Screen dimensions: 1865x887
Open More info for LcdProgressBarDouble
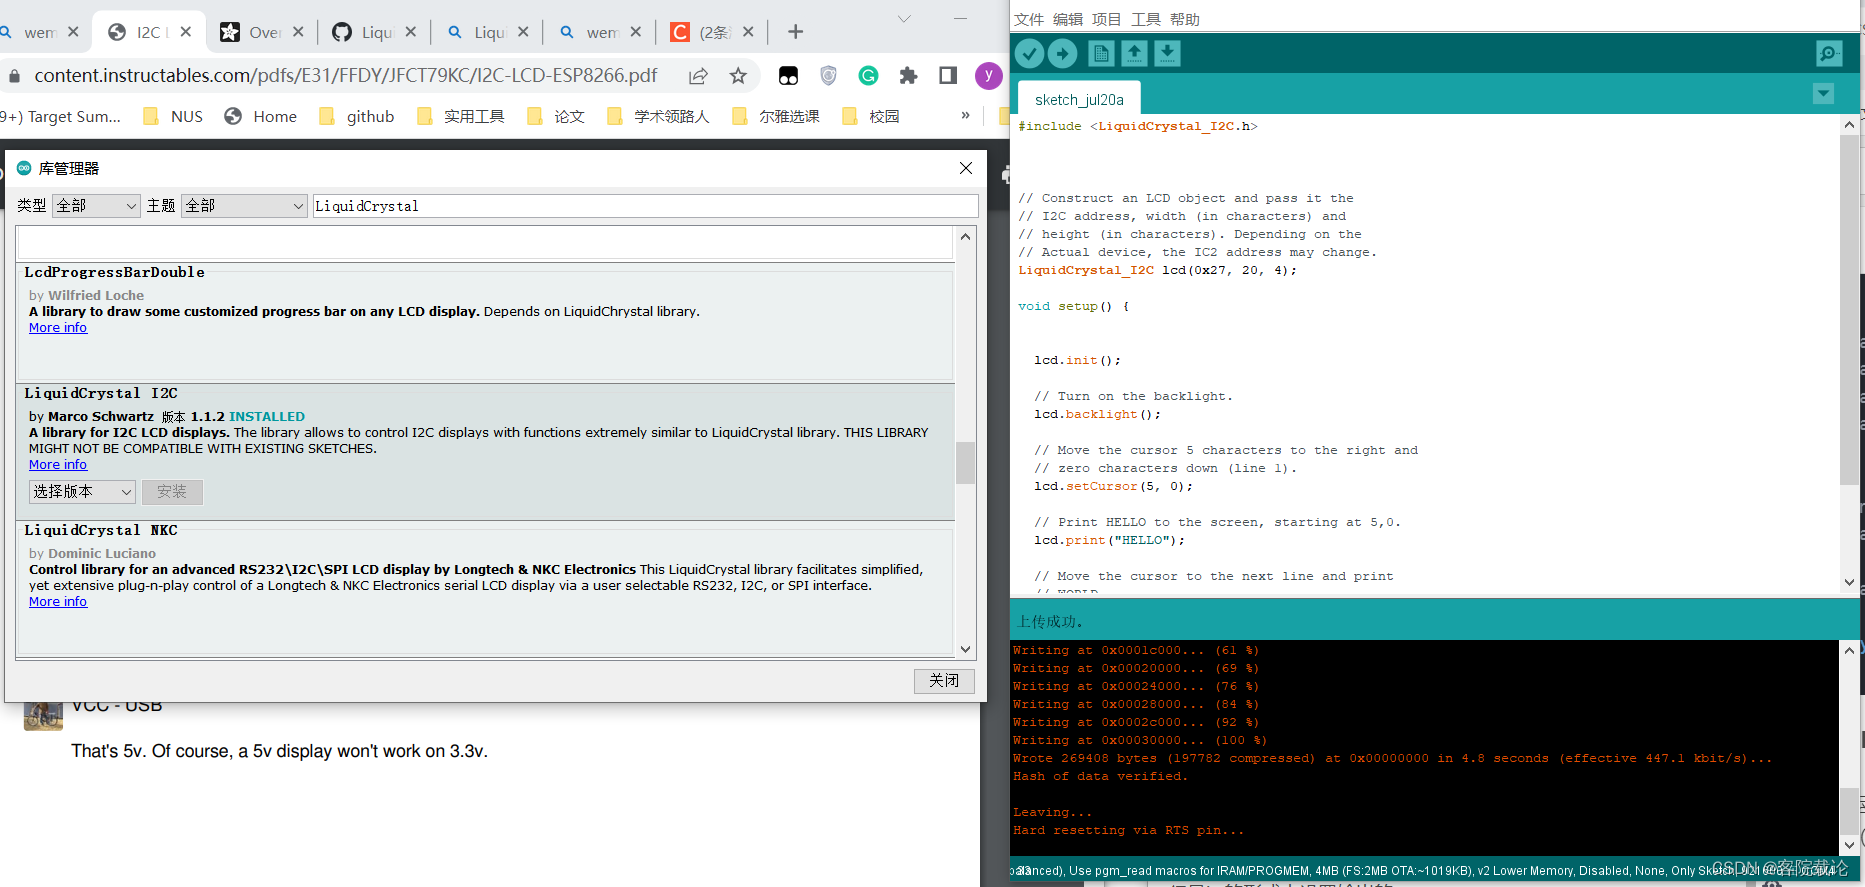[x=58, y=328]
